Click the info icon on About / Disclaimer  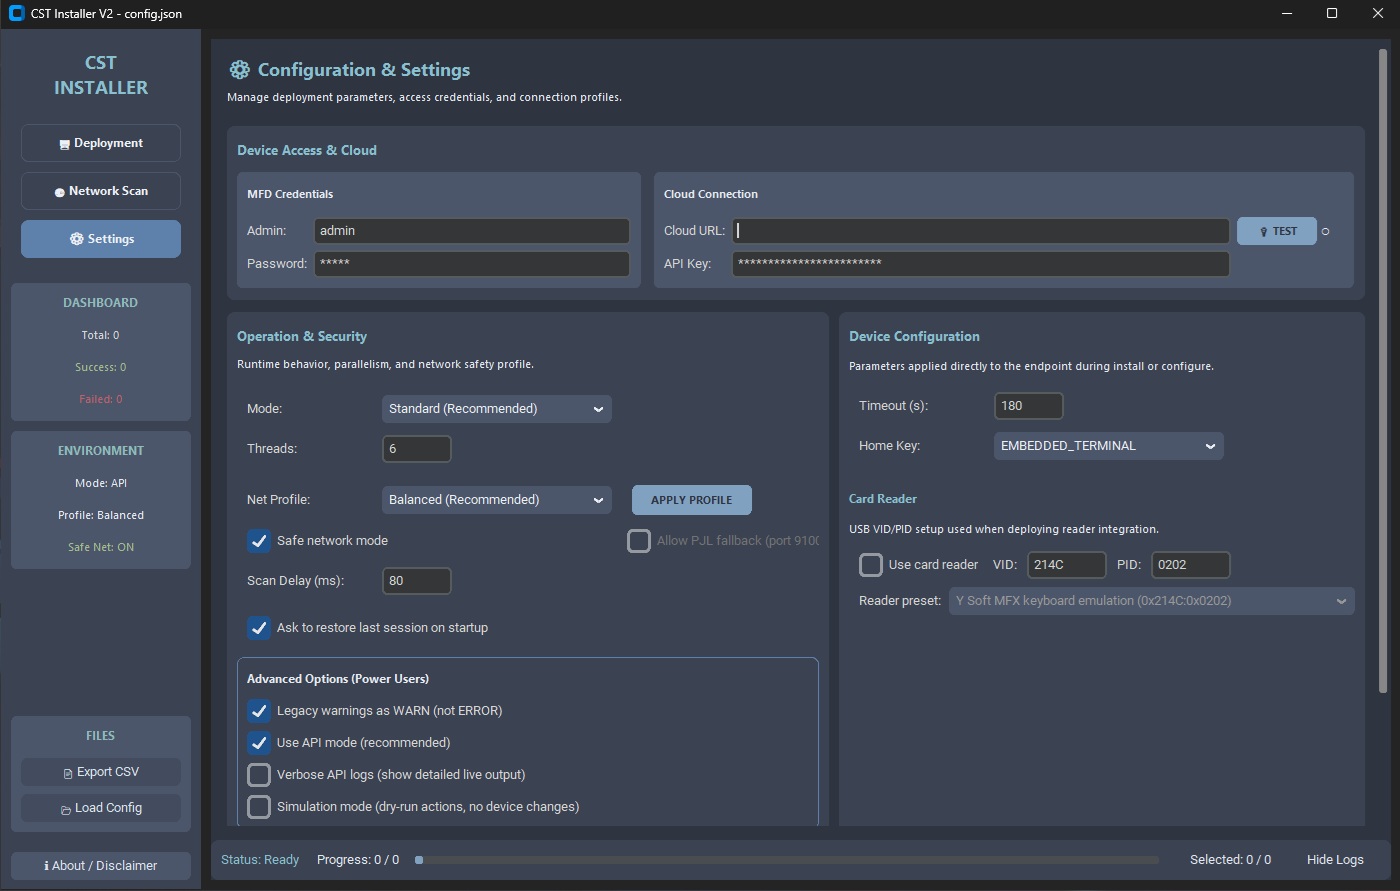47,866
